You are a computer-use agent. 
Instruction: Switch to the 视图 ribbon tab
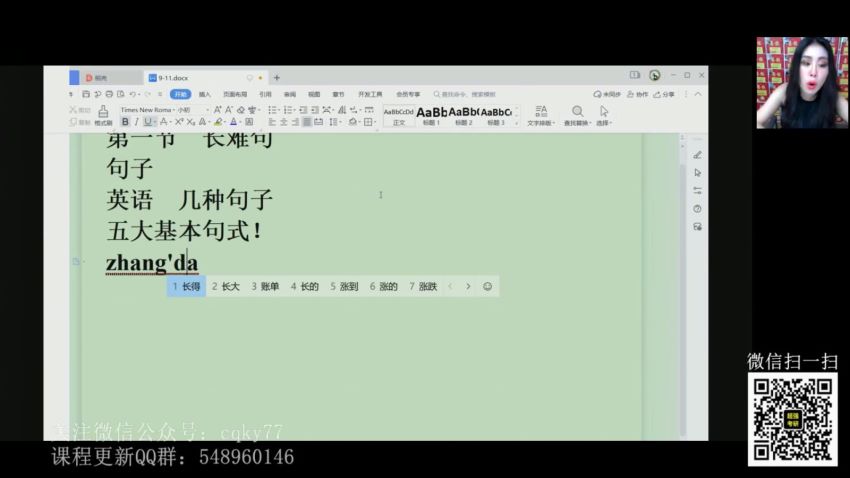[x=314, y=94]
